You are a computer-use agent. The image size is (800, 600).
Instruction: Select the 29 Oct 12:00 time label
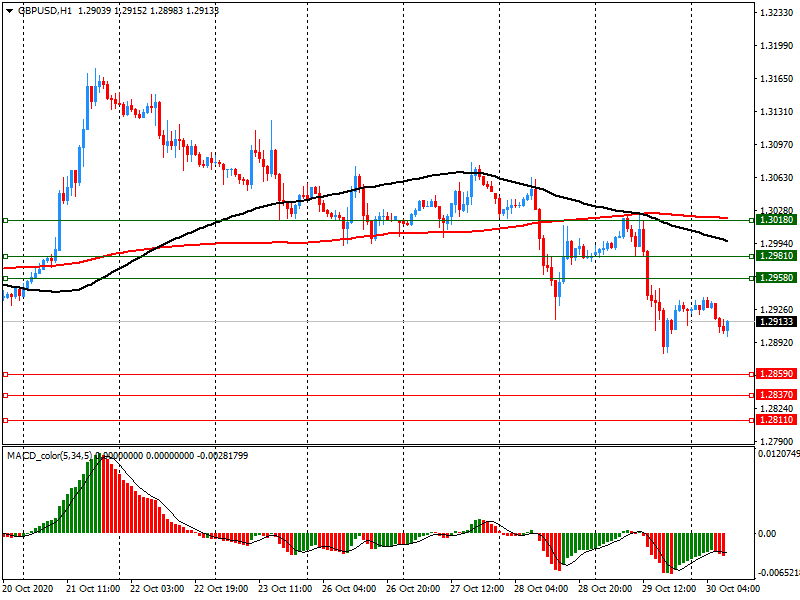pyautogui.click(x=669, y=588)
